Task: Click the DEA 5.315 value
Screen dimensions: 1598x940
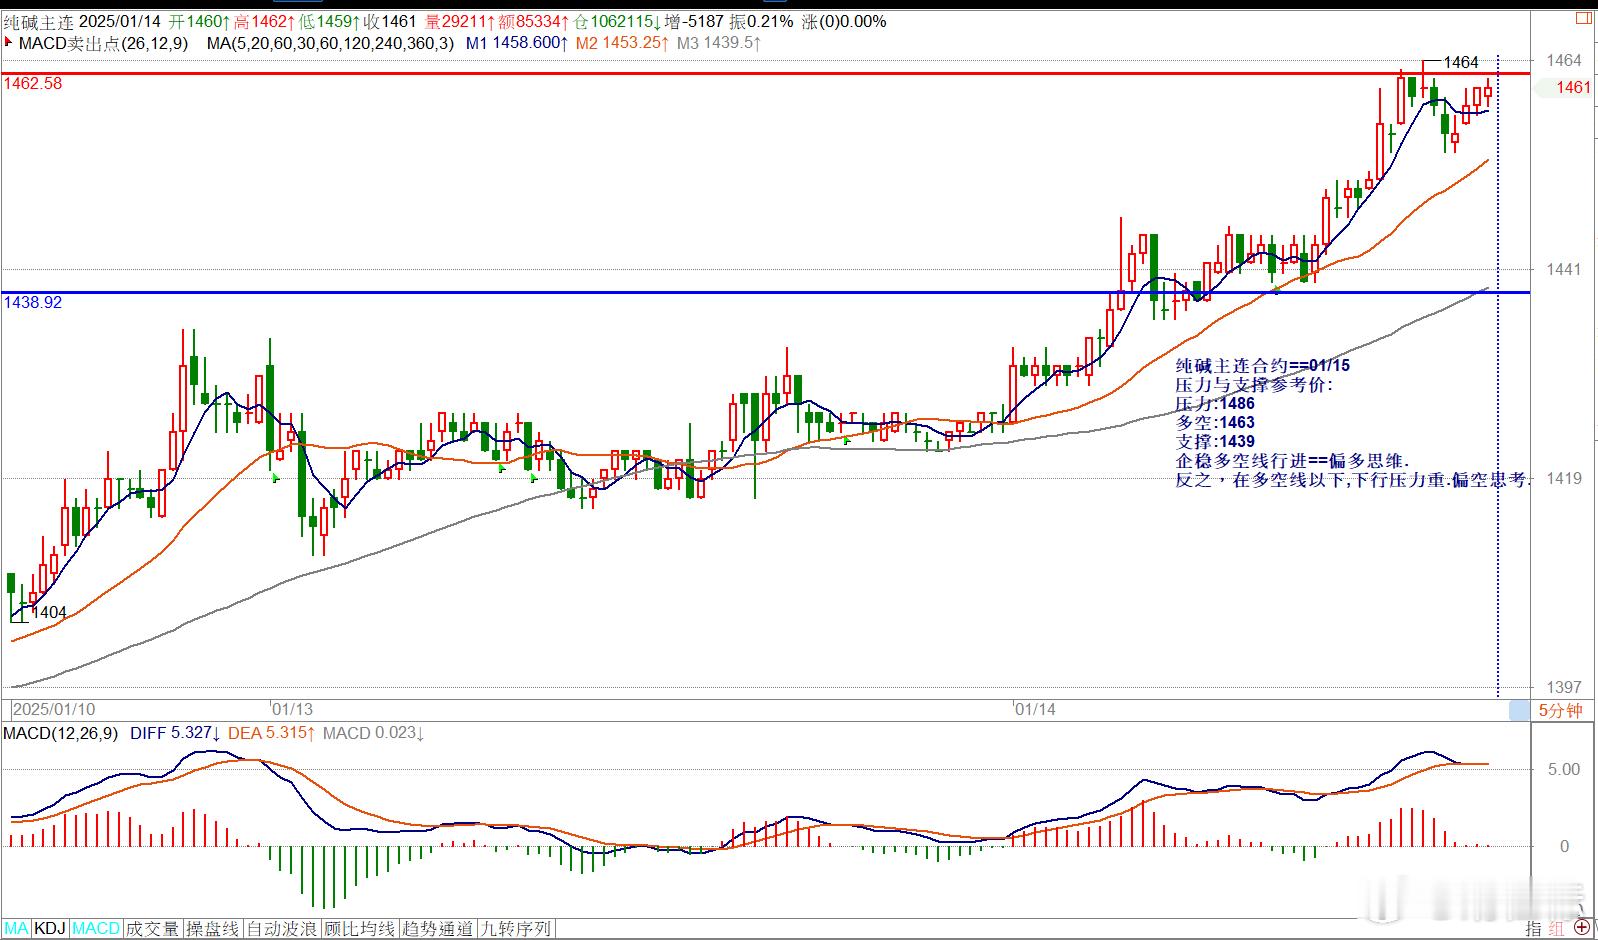Action: (x=272, y=733)
